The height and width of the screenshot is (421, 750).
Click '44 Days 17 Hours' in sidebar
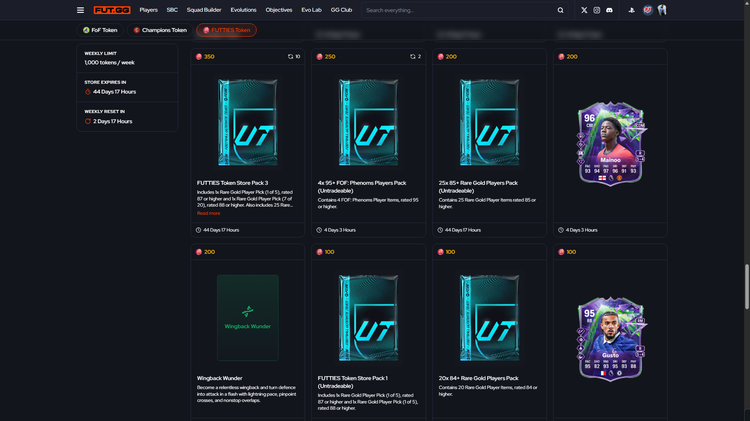pyautogui.click(x=114, y=92)
